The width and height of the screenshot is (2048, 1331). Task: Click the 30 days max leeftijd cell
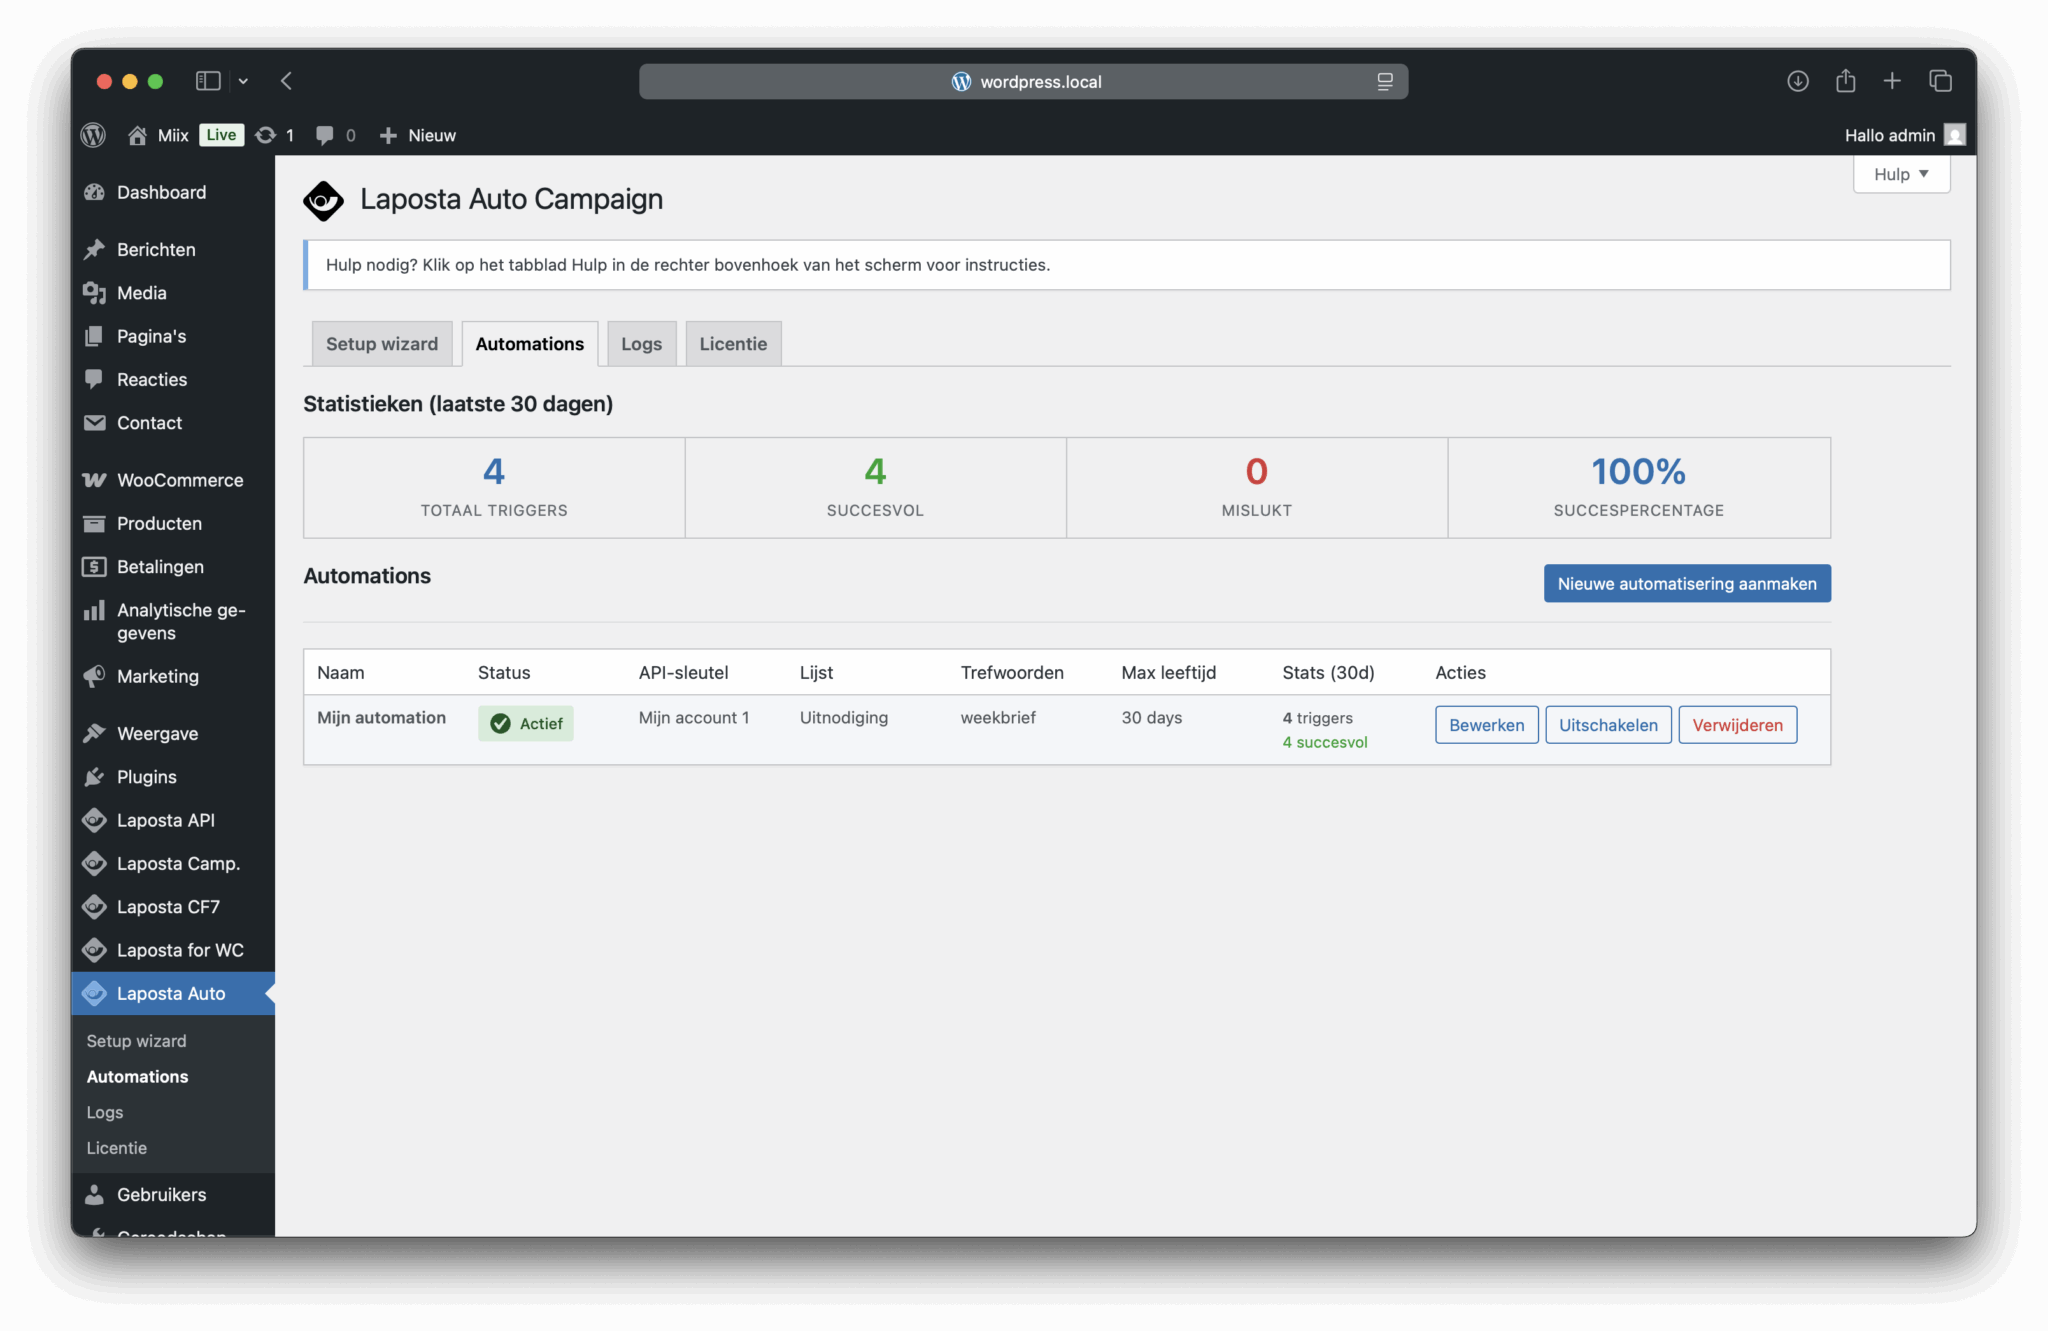(1152, 717)
